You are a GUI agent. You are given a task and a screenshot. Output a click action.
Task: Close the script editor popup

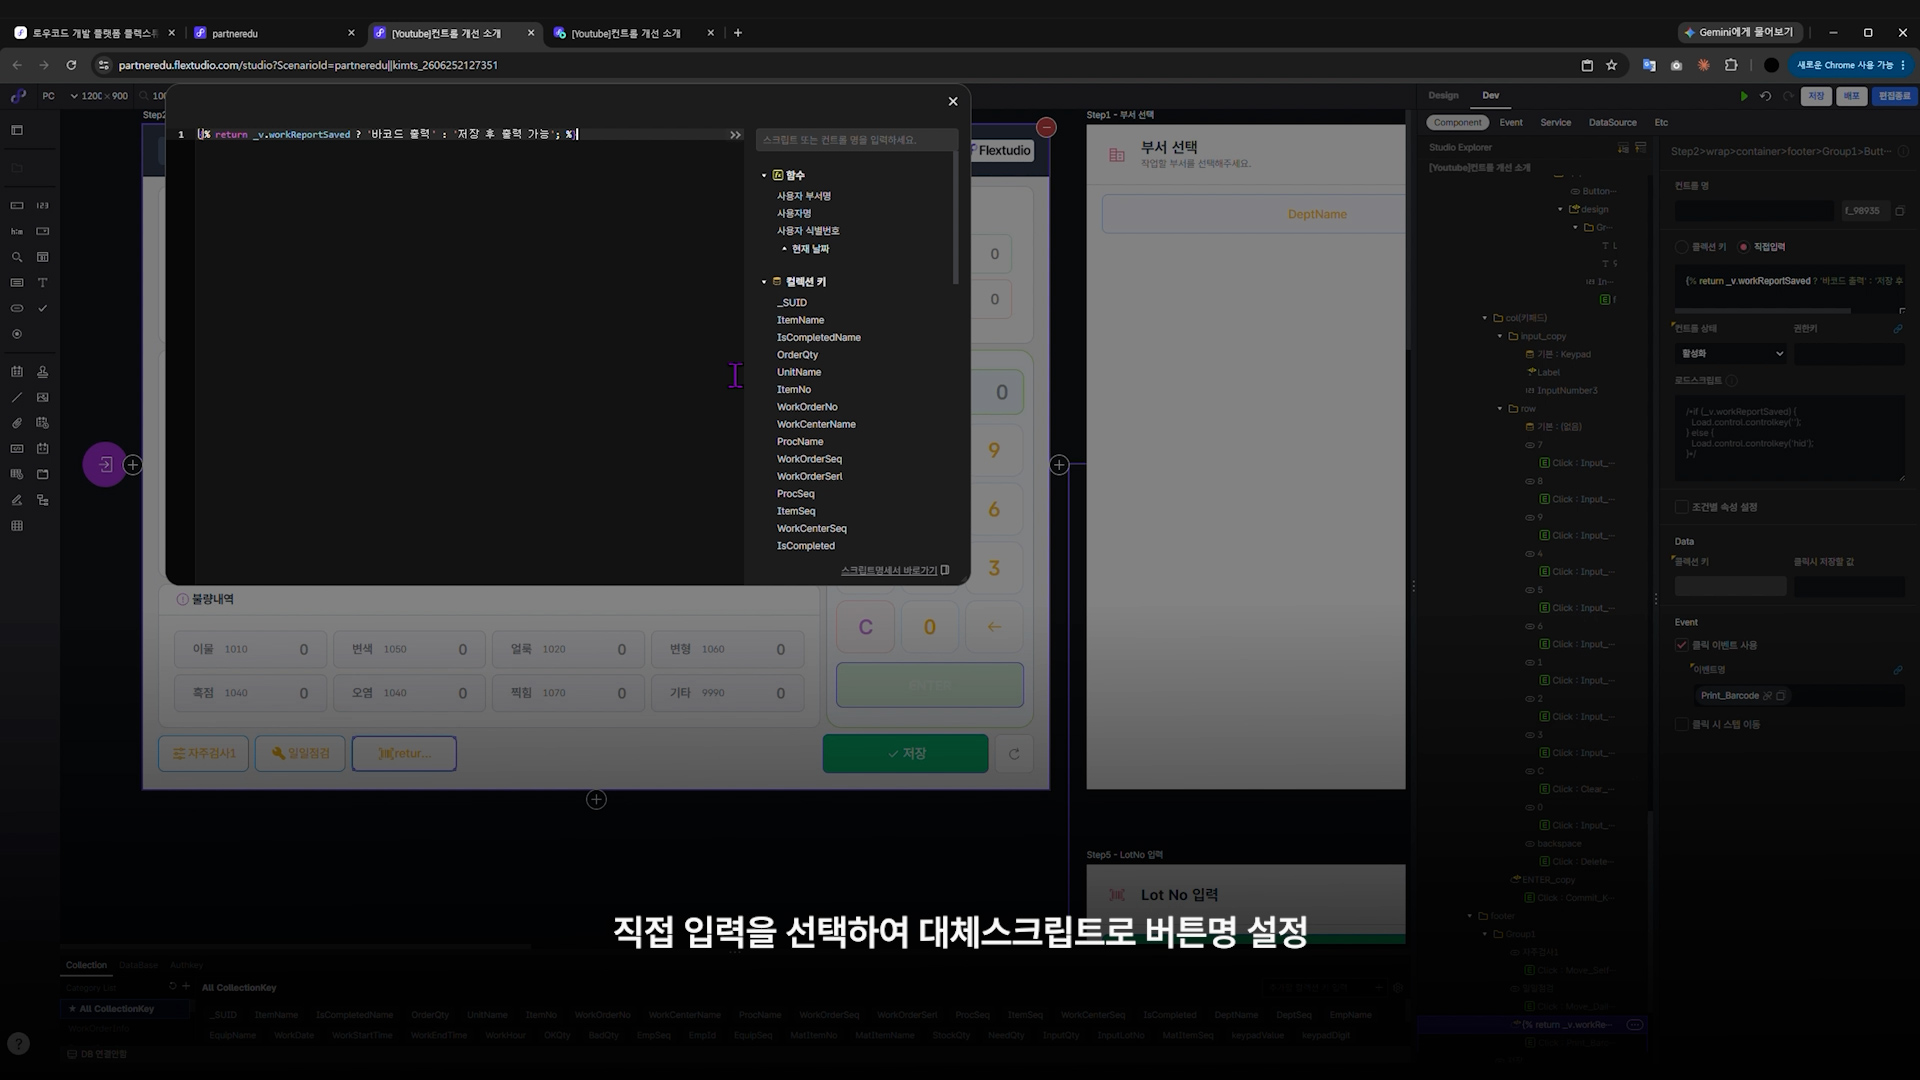click(952, 101)
